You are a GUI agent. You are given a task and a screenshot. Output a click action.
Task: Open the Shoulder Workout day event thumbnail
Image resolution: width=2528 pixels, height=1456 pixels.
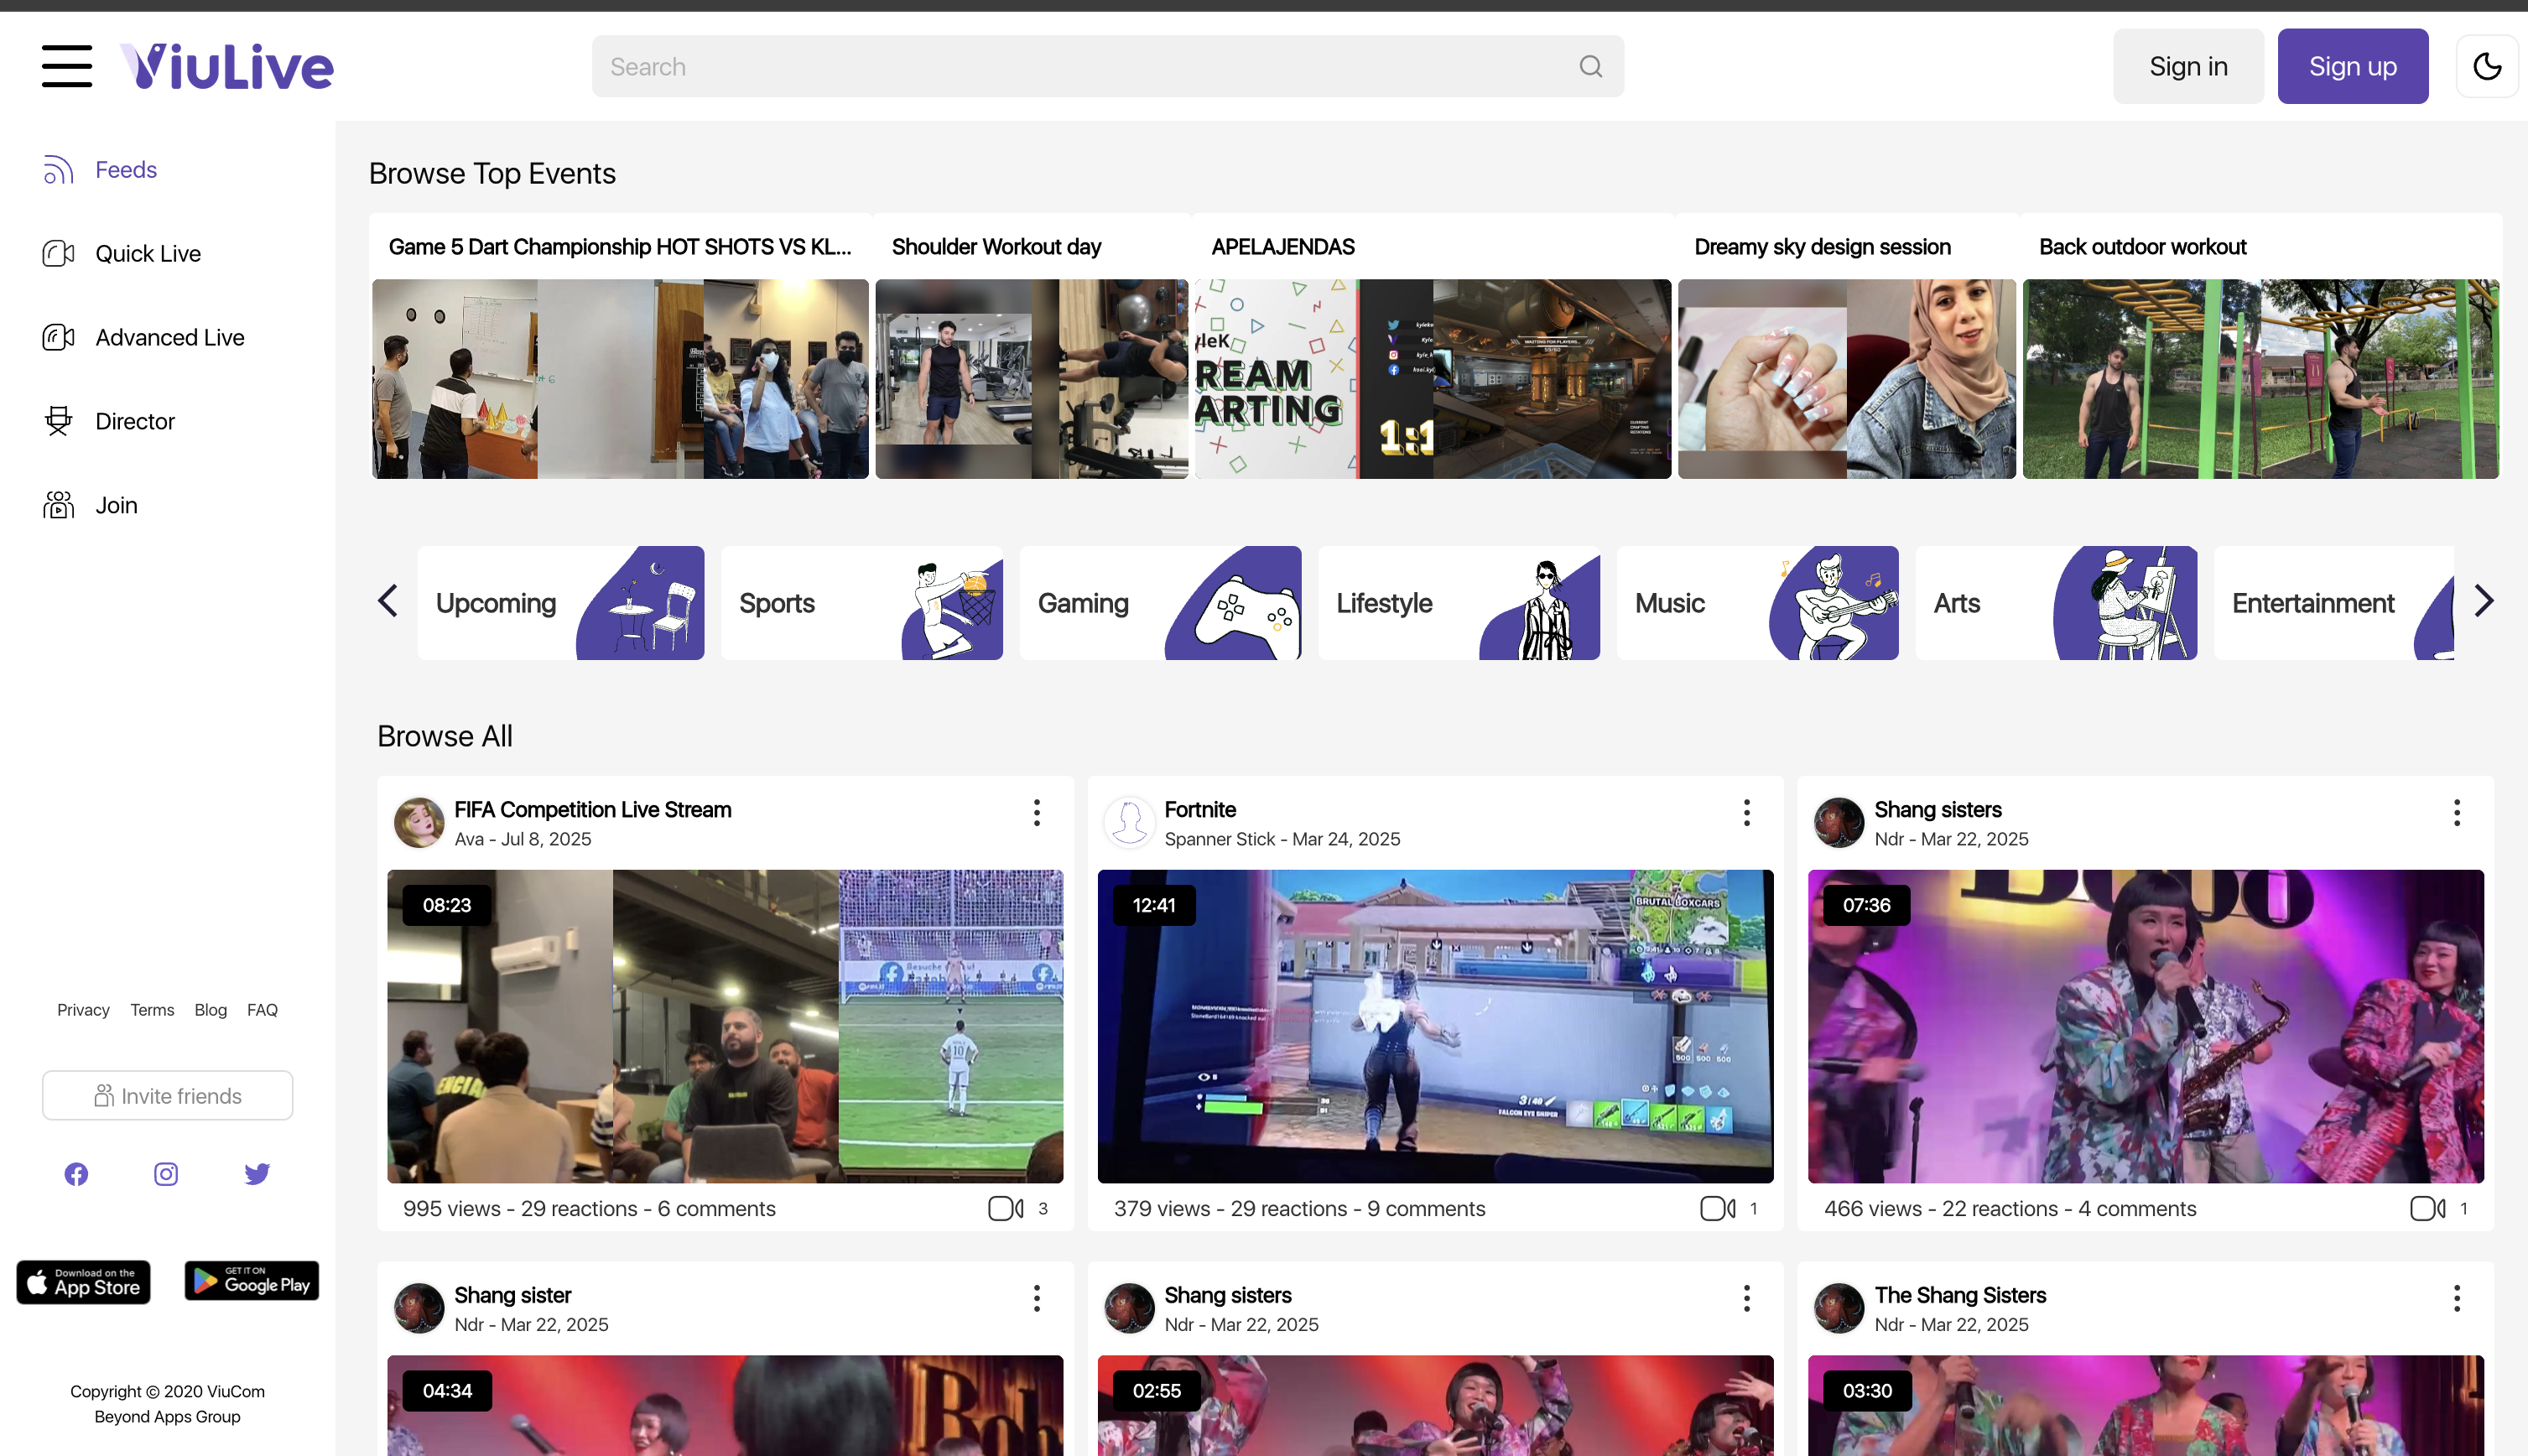[x=1032, y=379]
